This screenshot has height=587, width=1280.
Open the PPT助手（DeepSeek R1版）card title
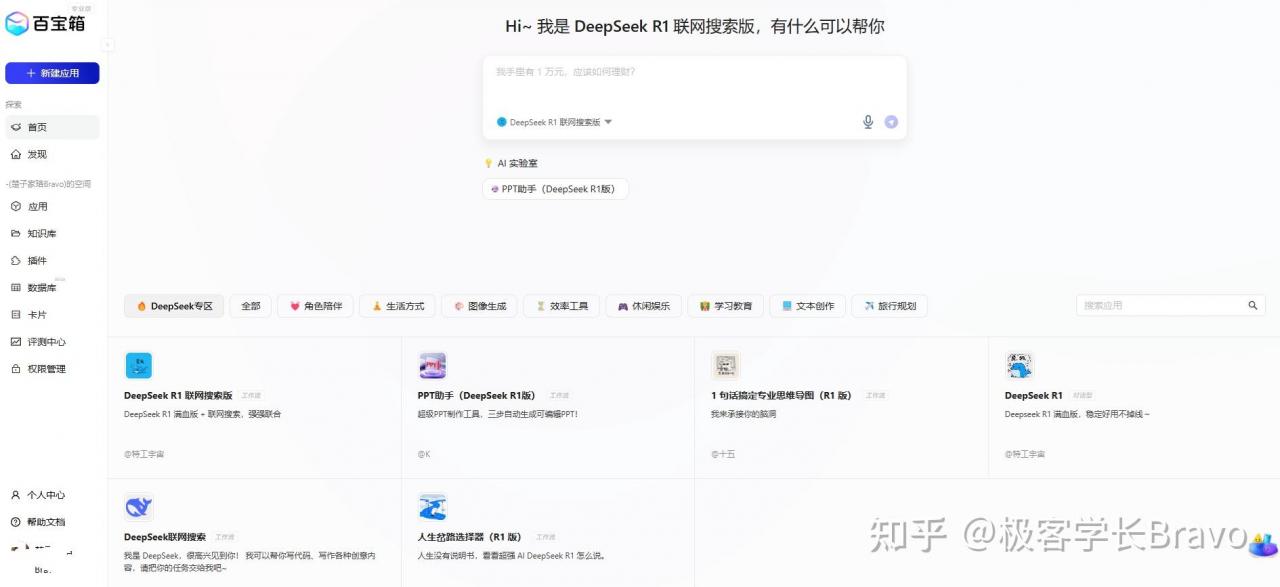click(x=477, y=396)
